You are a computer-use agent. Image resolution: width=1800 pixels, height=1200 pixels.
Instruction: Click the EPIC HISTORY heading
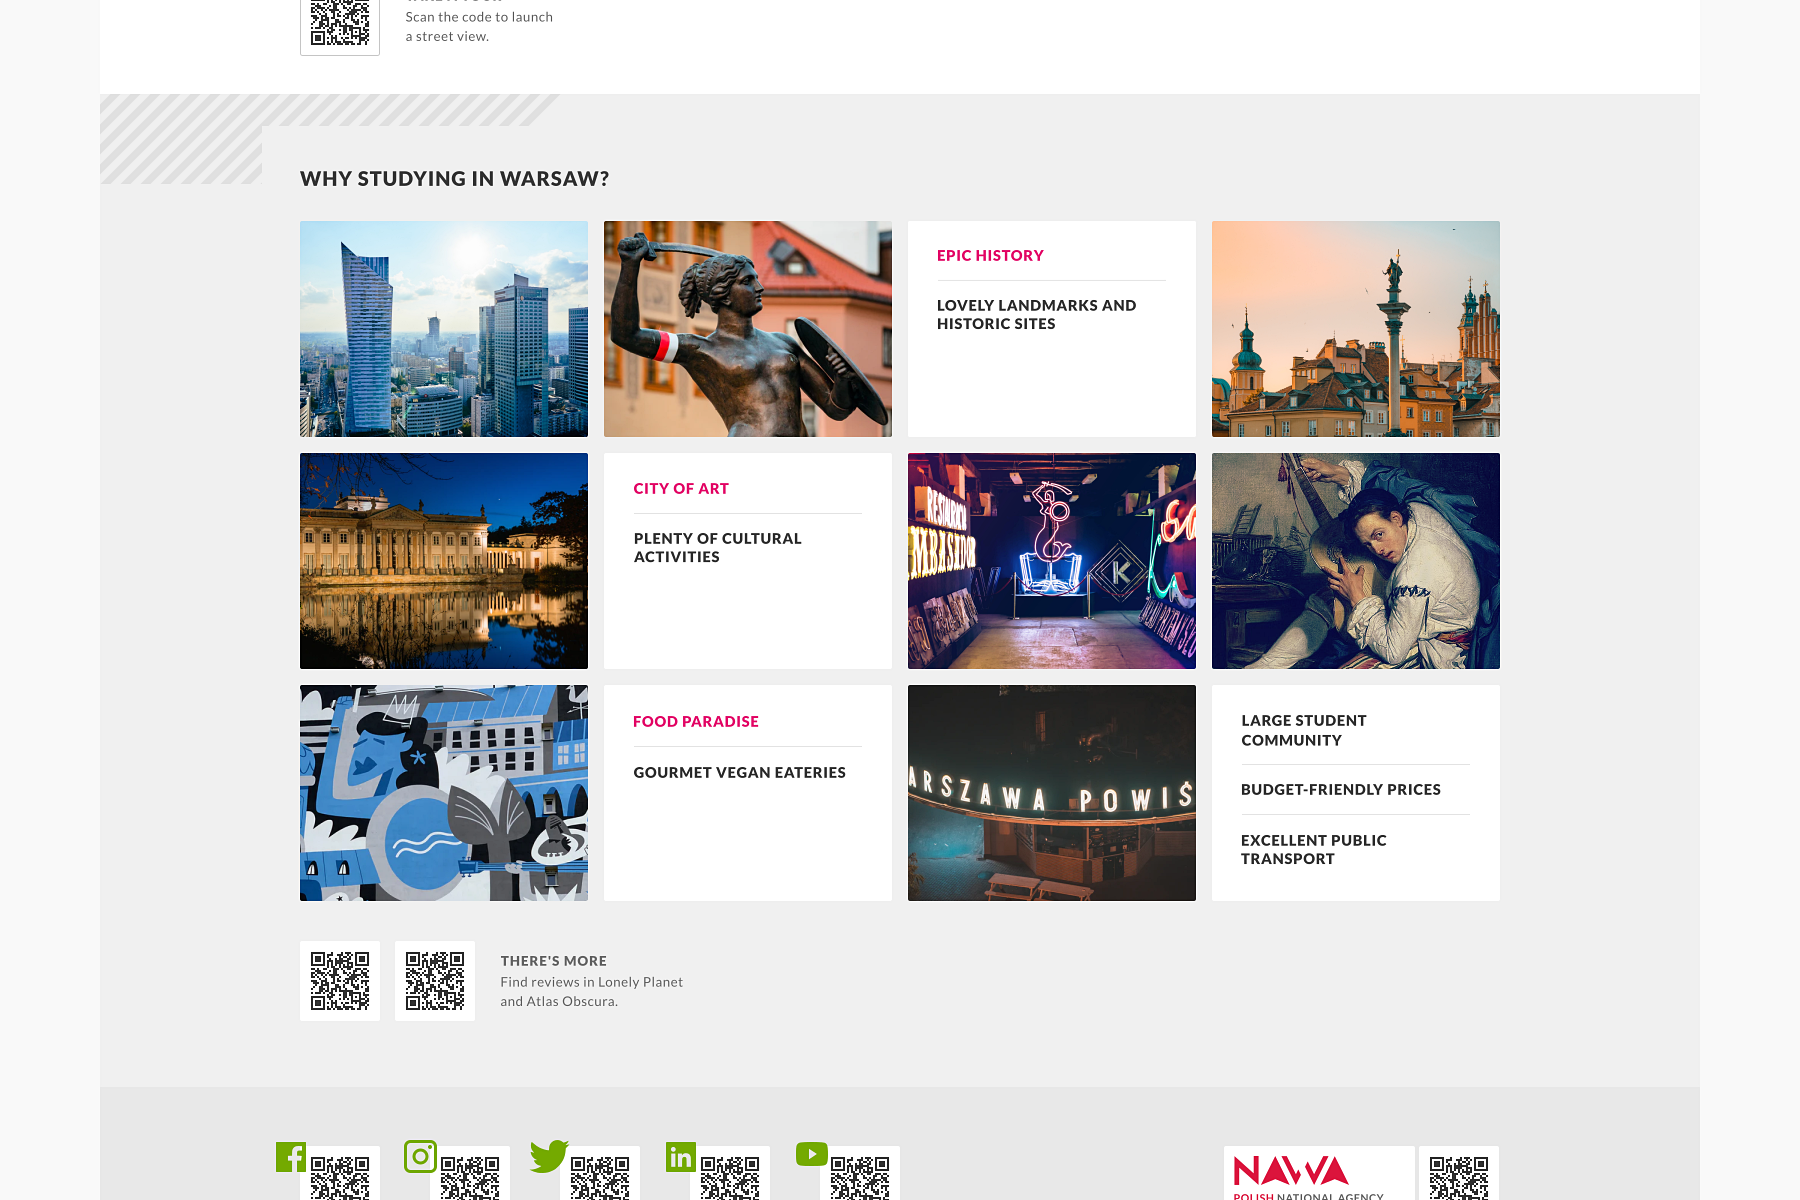(990, 256)
